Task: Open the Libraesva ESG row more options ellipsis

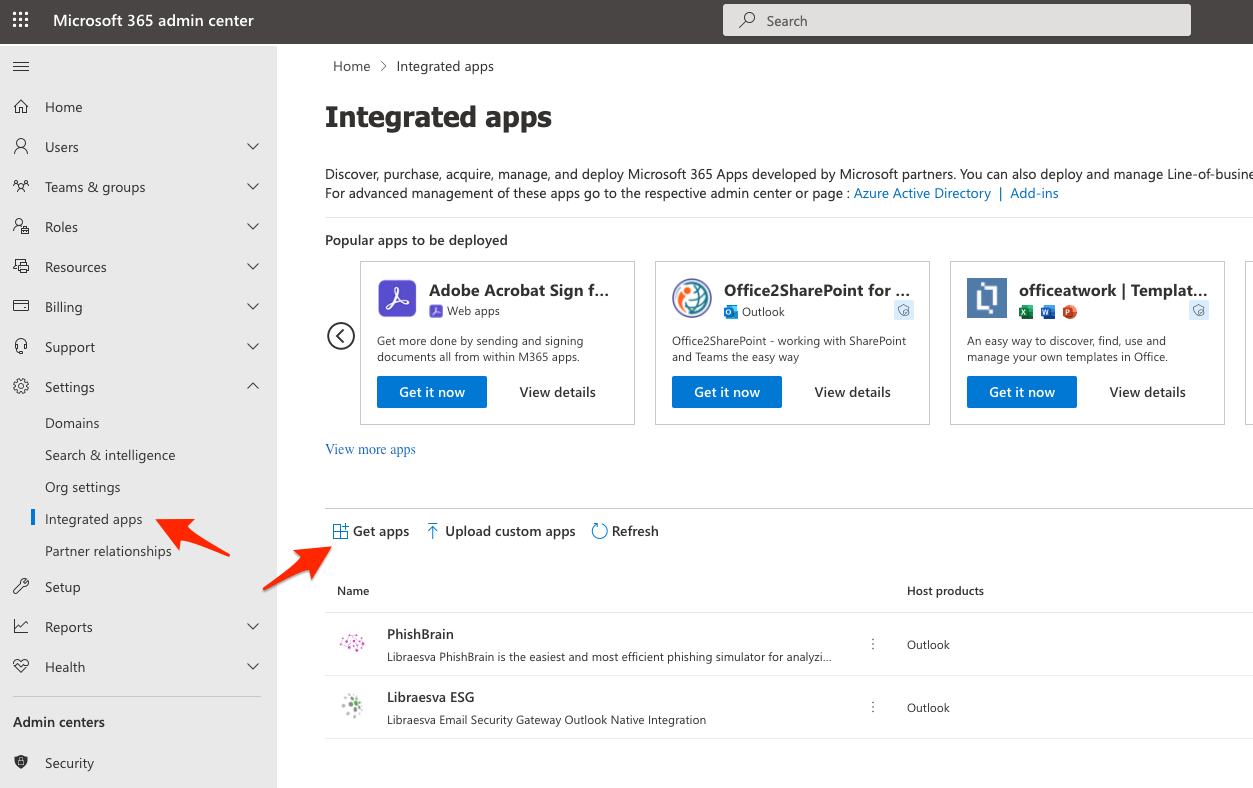Action: coord(873,707)
